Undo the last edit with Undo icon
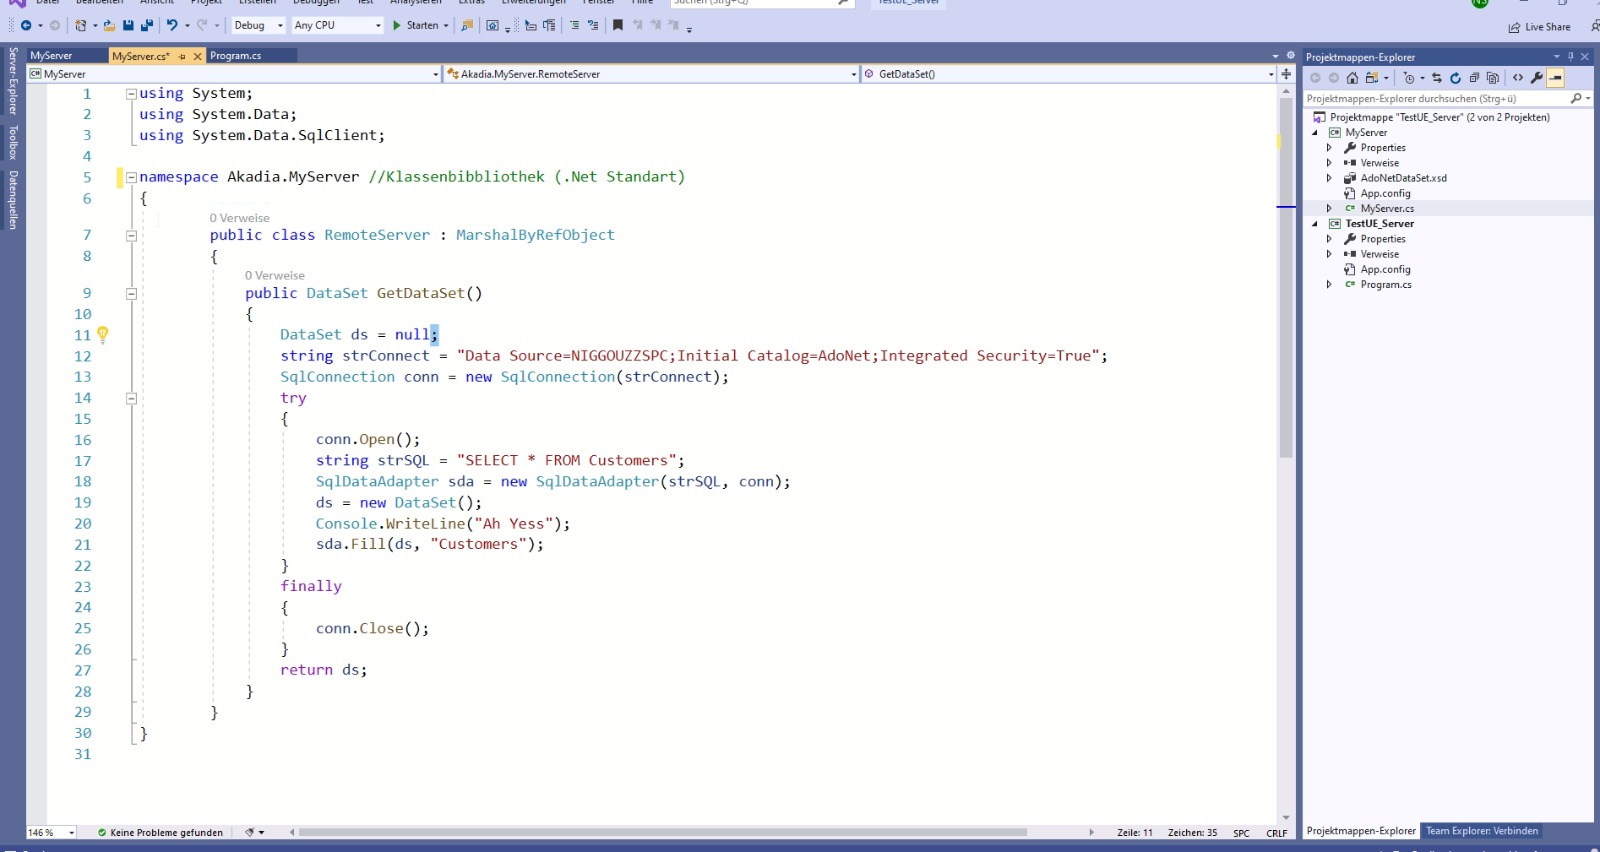Viewport: 1600px width, 852px height. click(172, 25)
